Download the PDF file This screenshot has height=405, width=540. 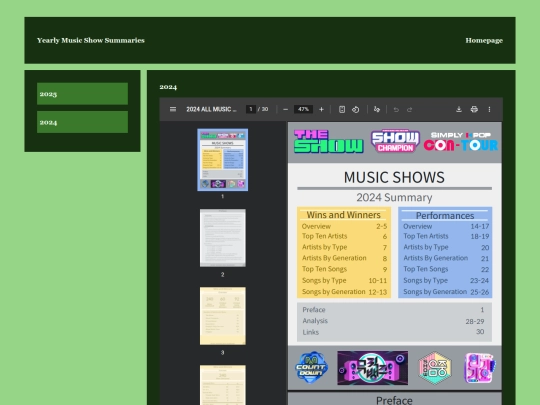[459, 109]
